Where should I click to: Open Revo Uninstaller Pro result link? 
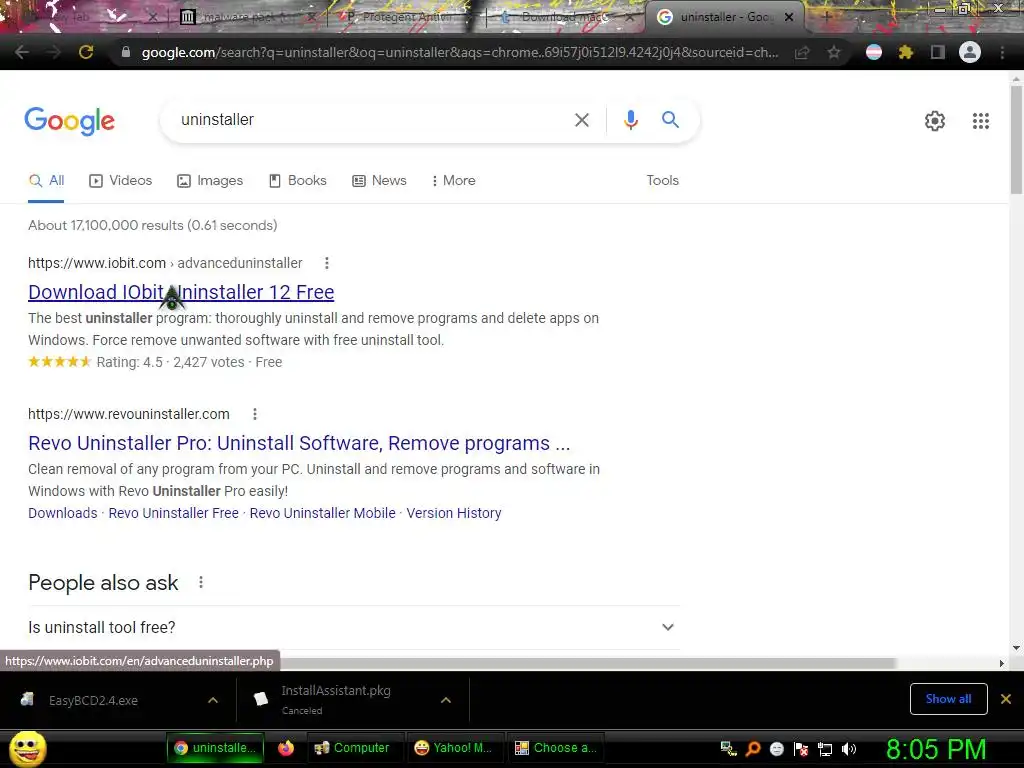[299, 443]
